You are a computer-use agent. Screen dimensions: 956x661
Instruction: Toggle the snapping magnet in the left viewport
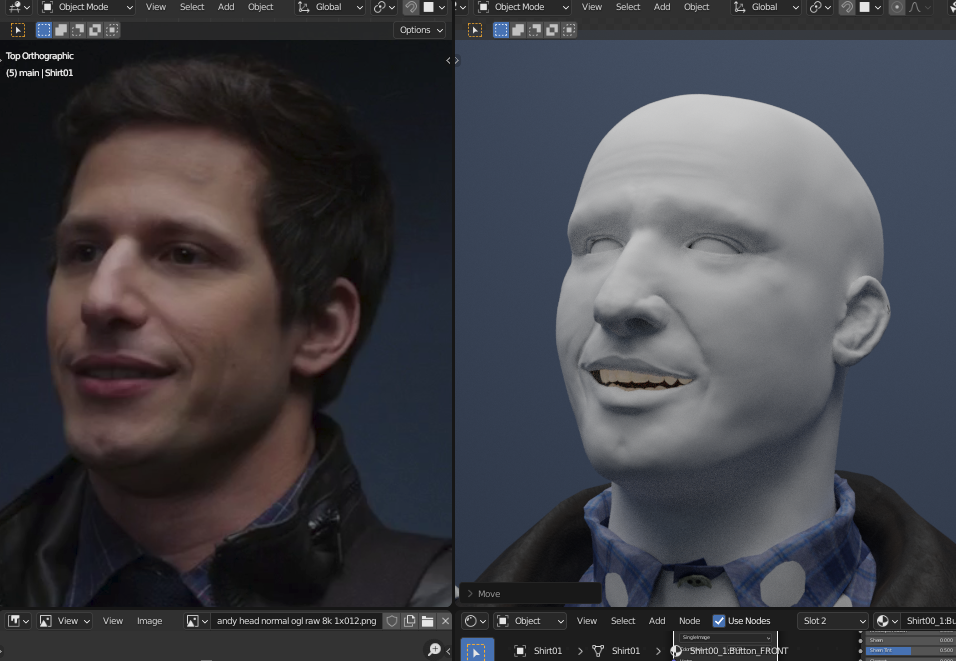[x=412, y=7]
